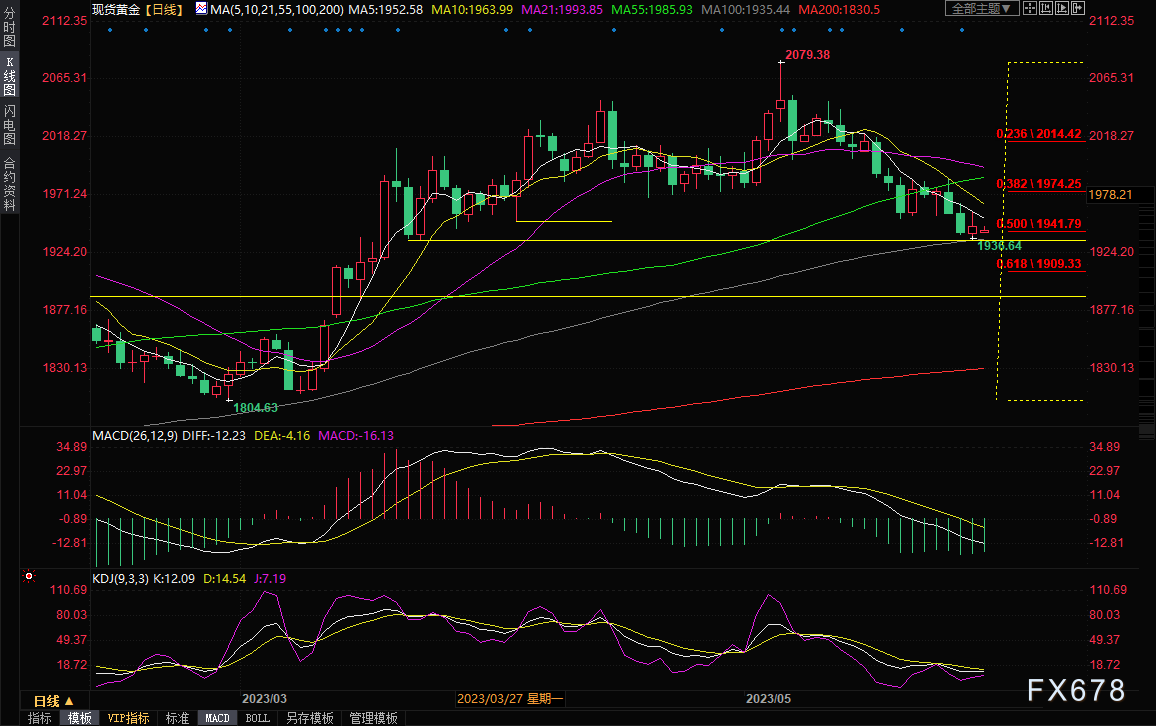The height and width of the screenshot is (726, 1156).
Task: Open the VIP指标 tab
Action: click(x=128, y=718)
